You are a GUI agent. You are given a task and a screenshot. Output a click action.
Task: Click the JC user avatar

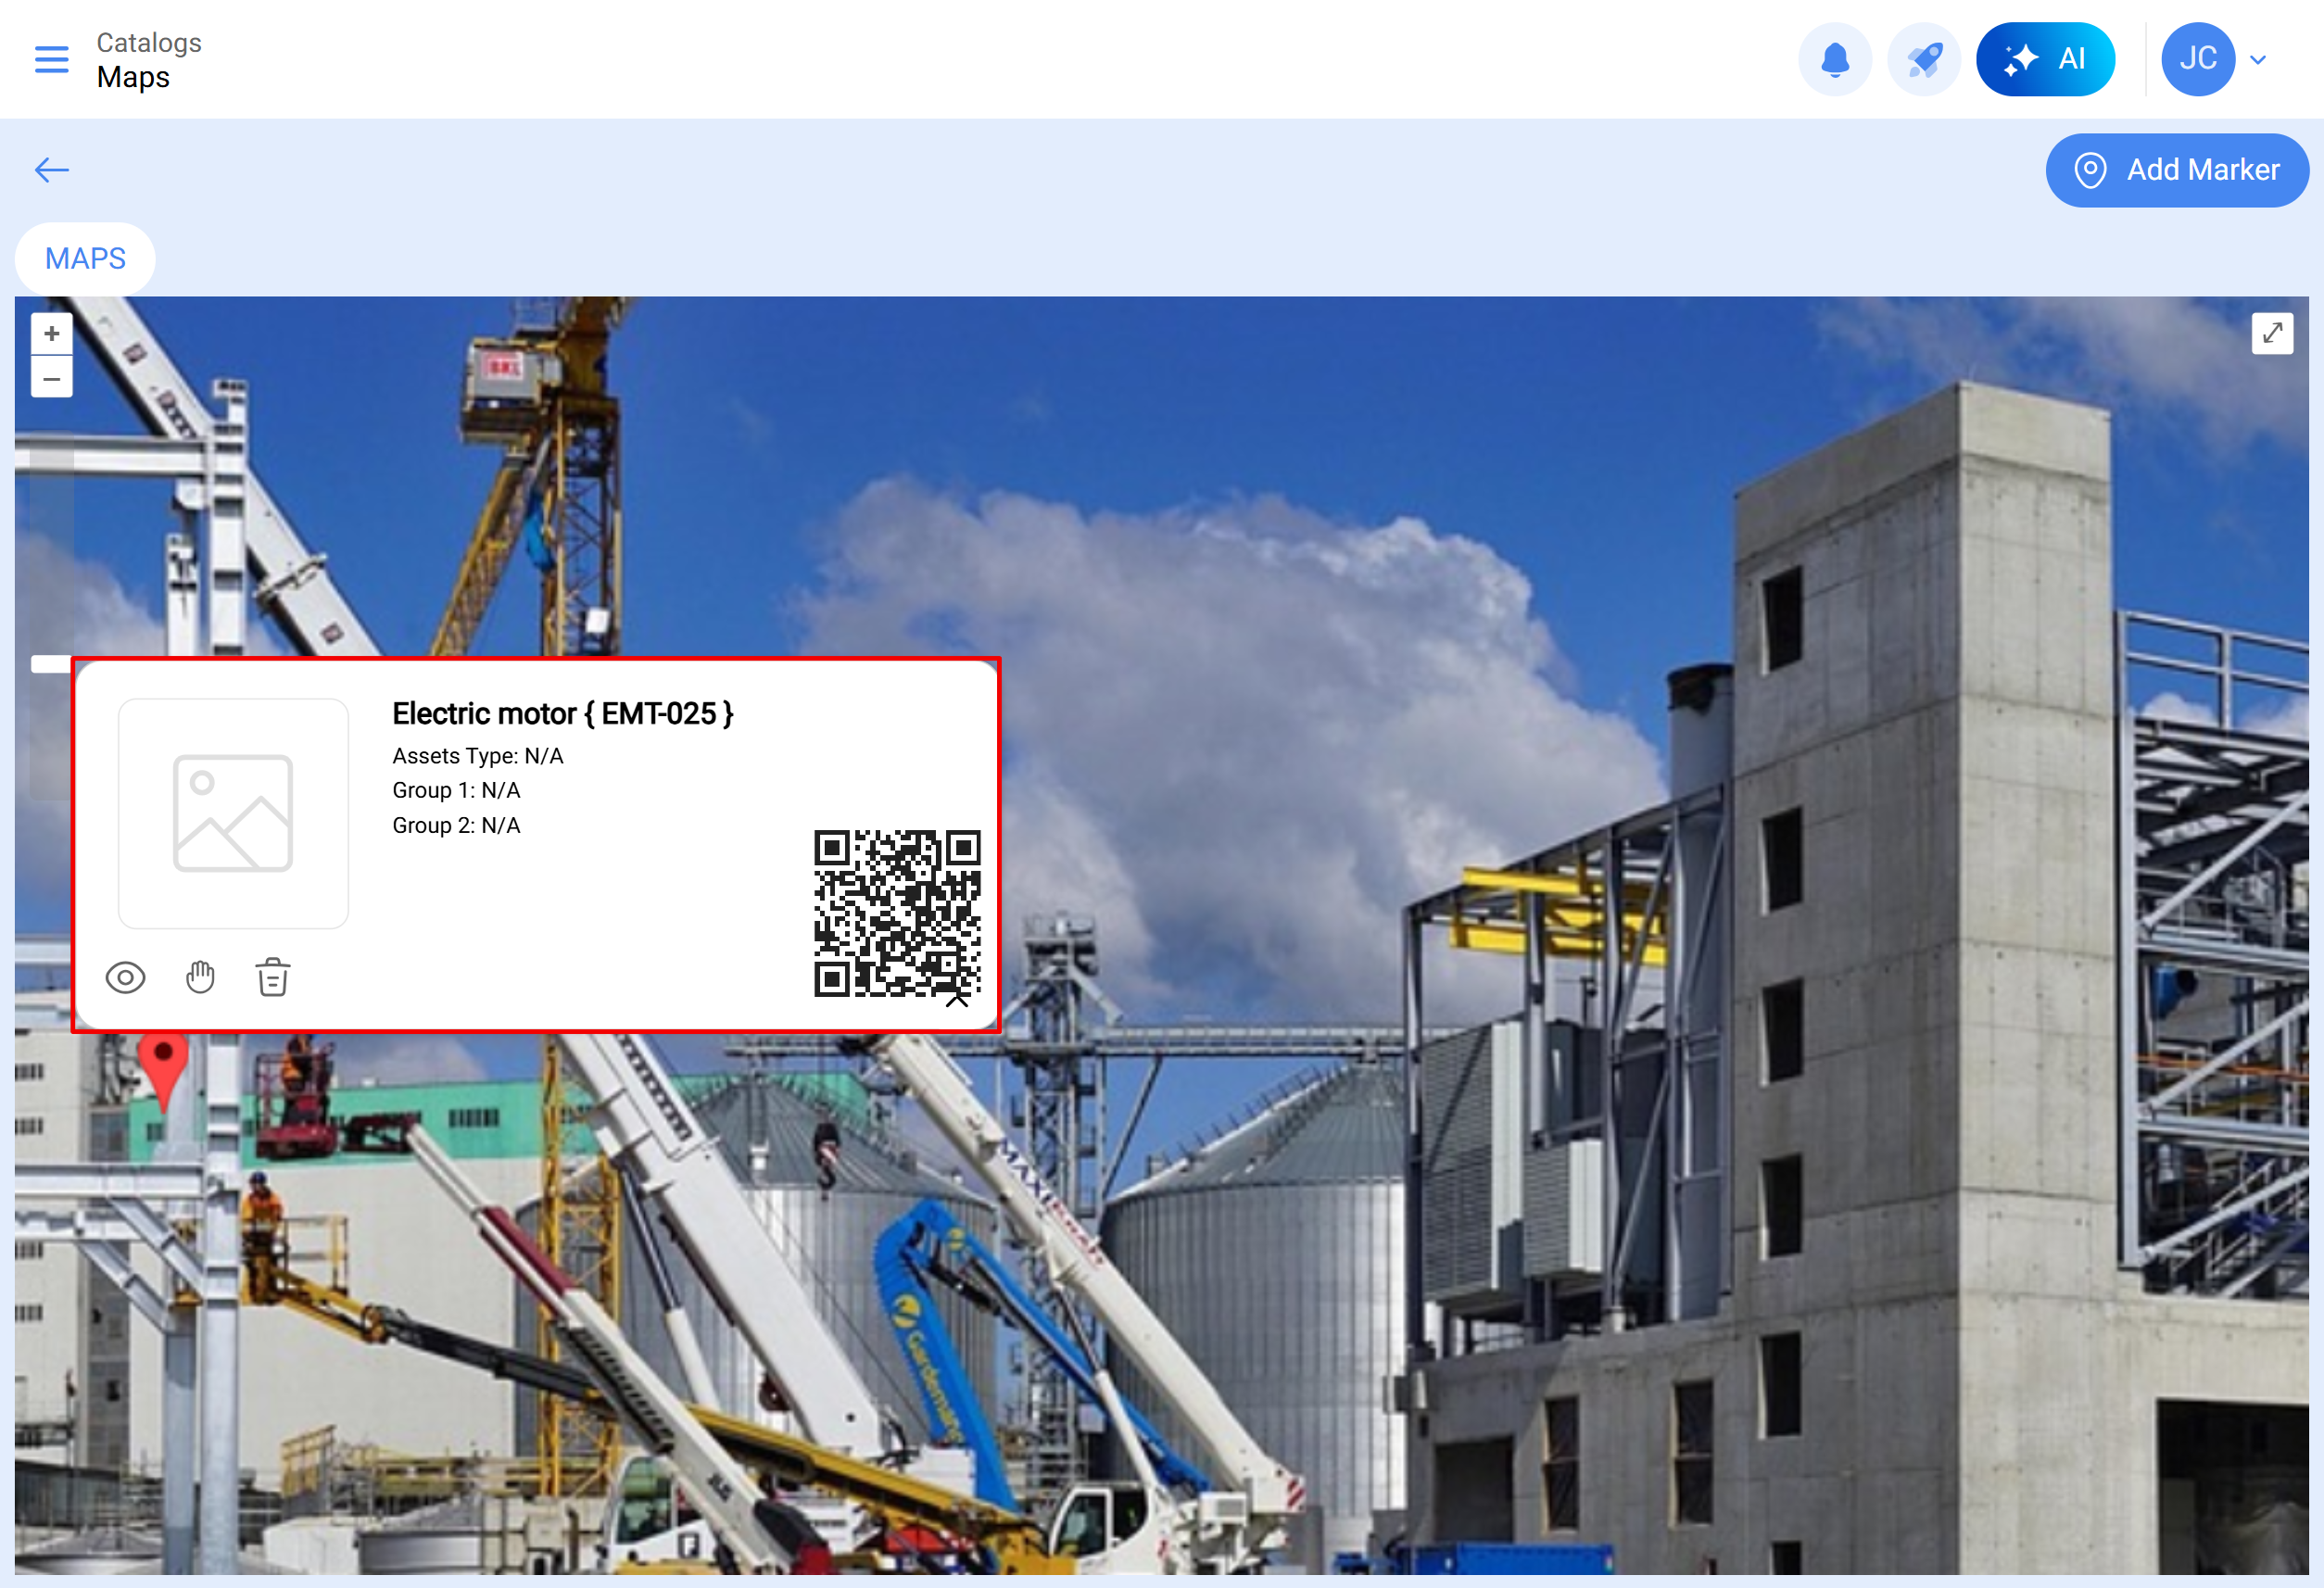click(x=2197, y=59)
